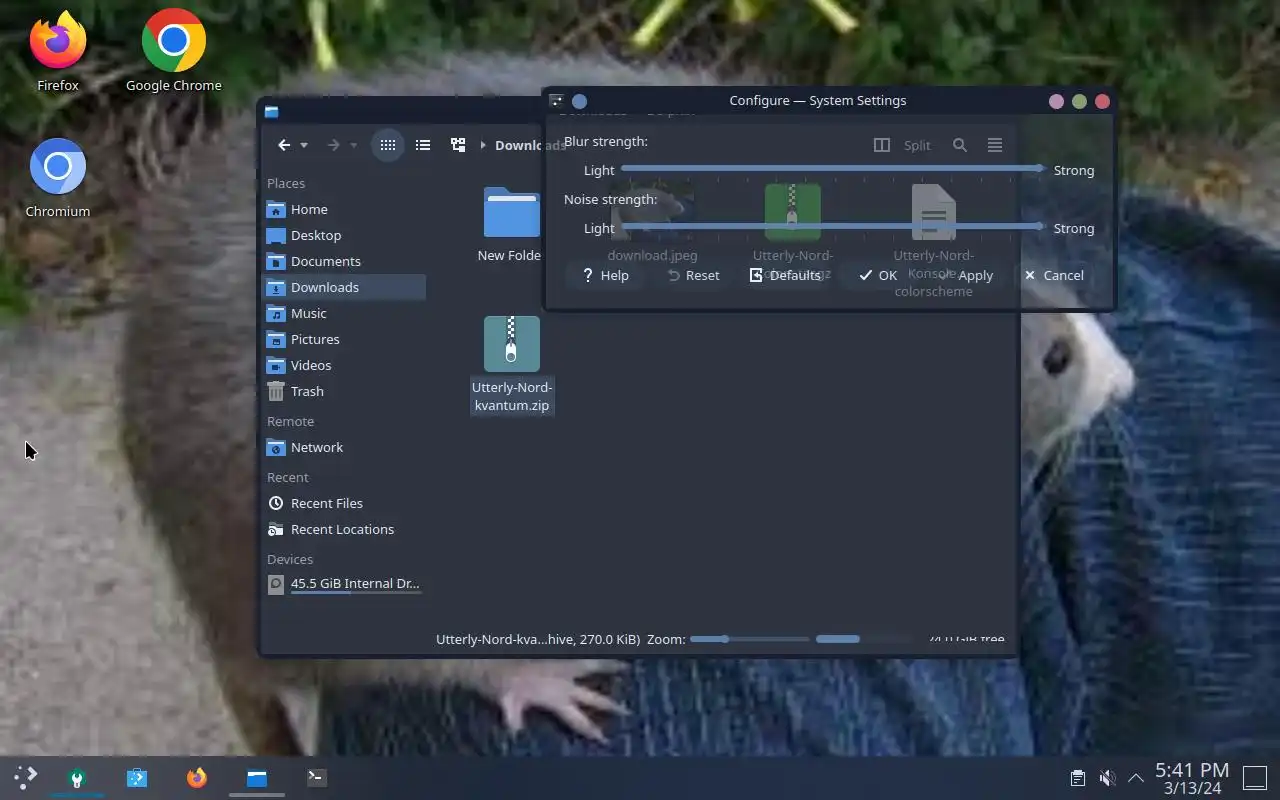Open window menu icon of Configure dialog
This screenshot has width=1280, height=800.
click(557, 101)
